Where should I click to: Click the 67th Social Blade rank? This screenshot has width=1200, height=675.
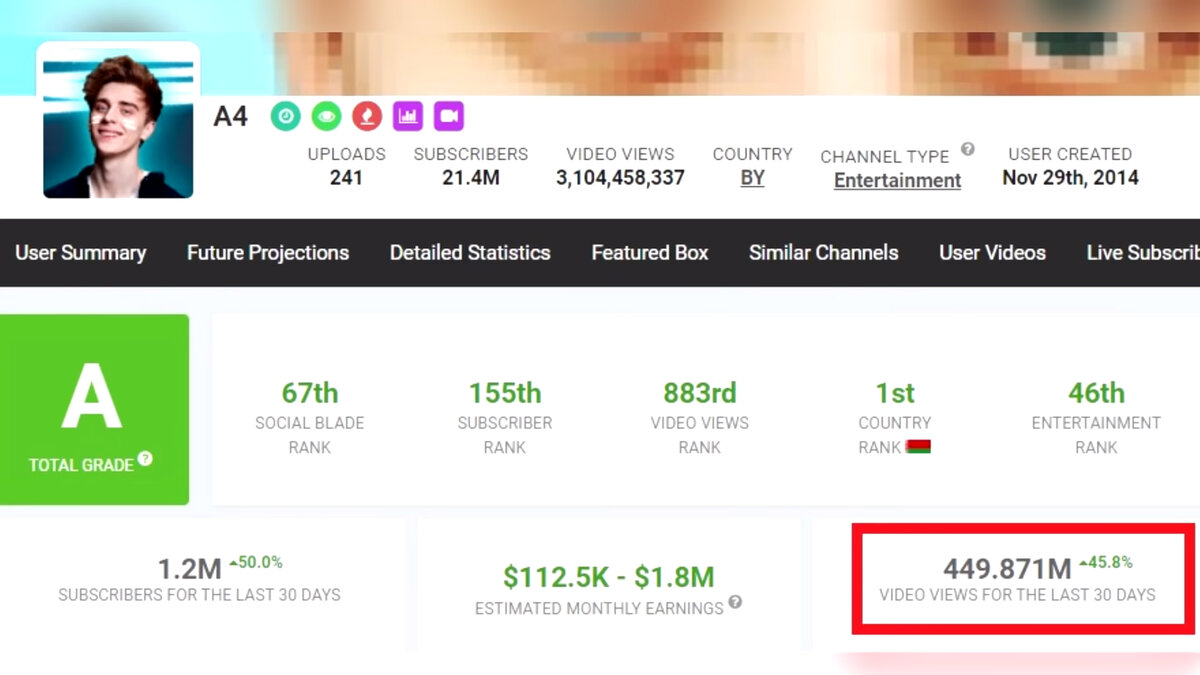click(x=310, y=393)
